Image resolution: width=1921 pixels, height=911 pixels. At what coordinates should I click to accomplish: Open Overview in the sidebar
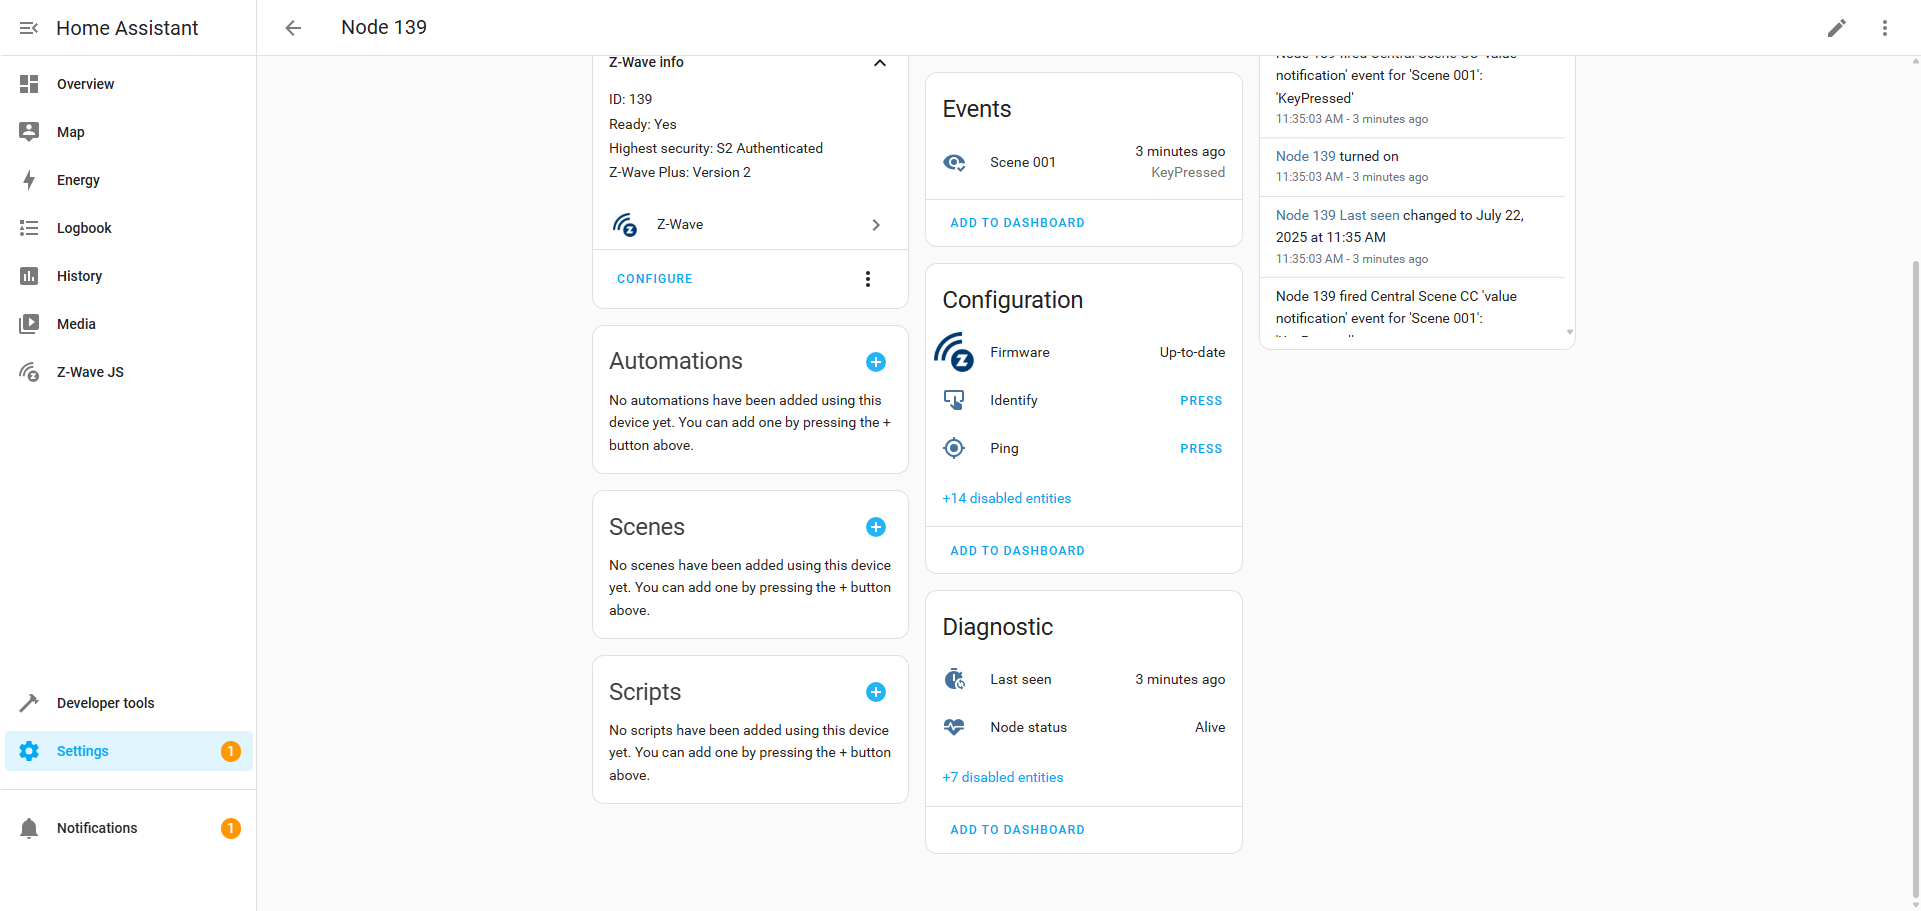tap(129, 84)
